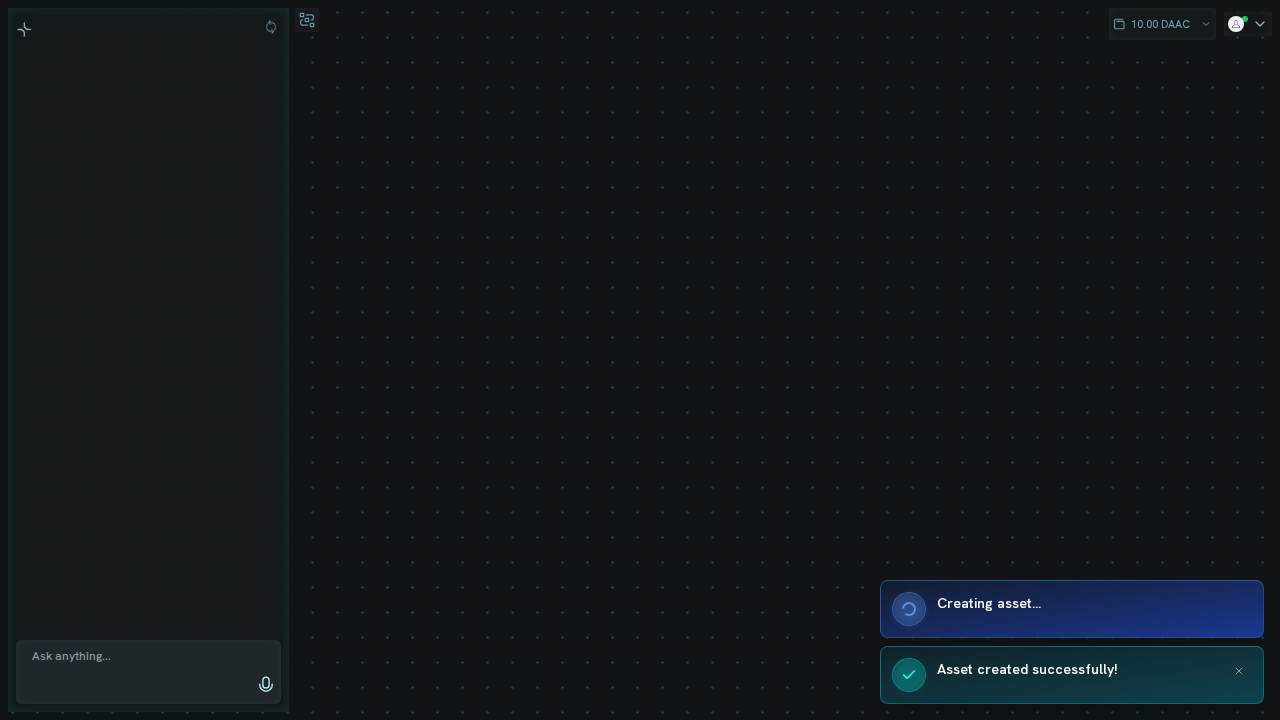Expand the 10.00 DAAC balance dropdown

[x=1162, y=24]
